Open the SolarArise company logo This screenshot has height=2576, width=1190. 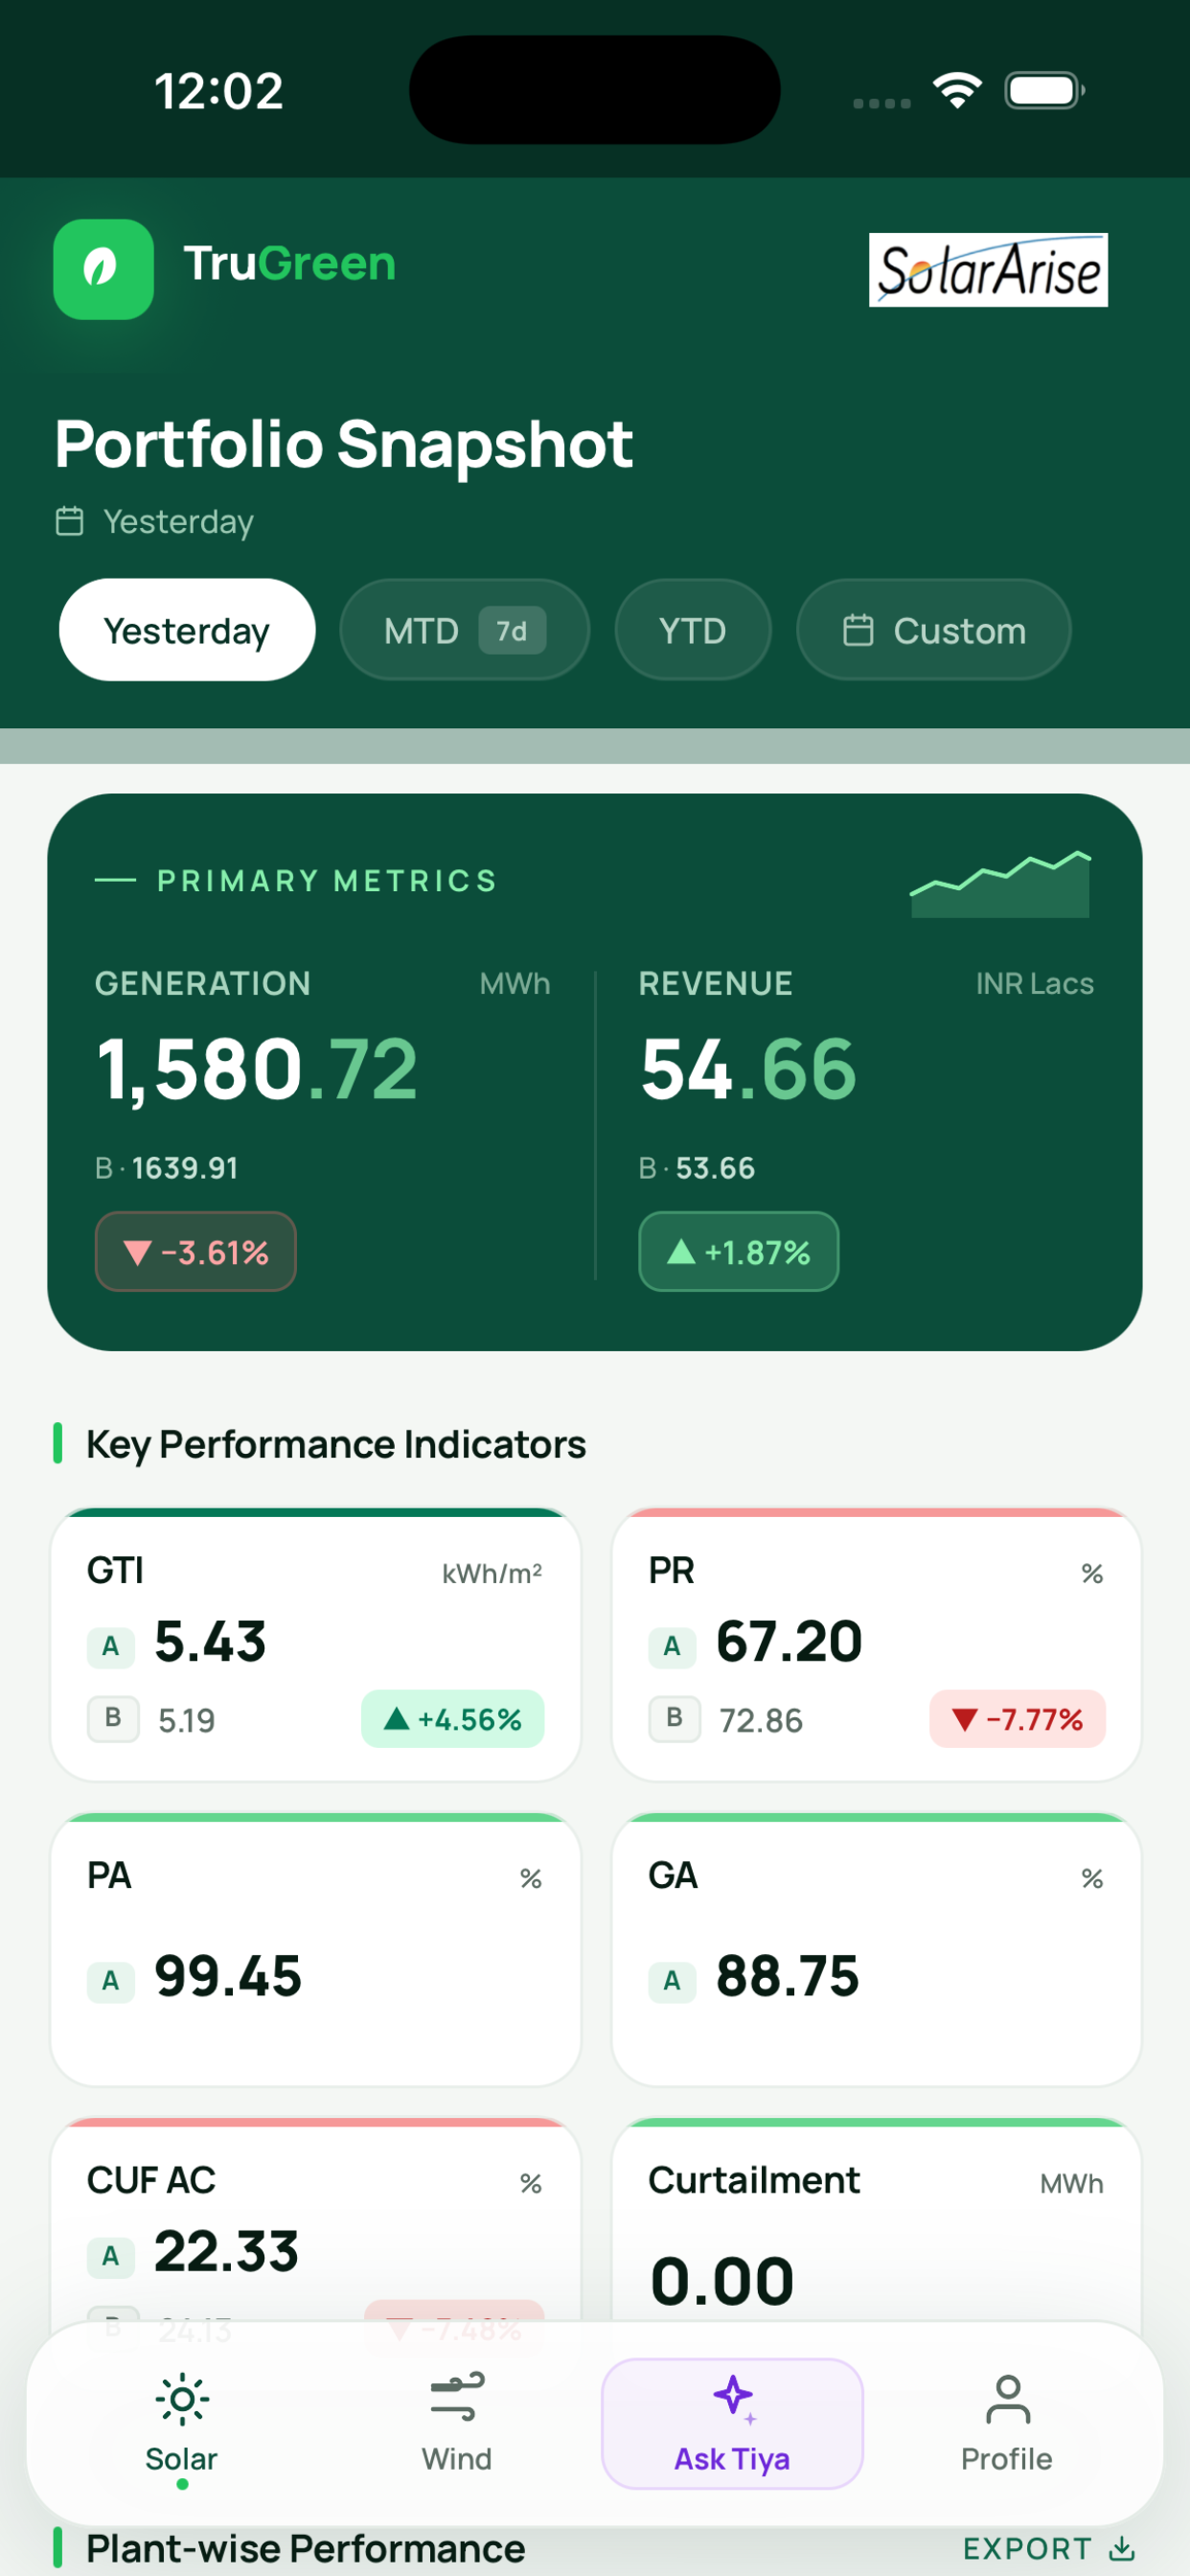[988, 270]
